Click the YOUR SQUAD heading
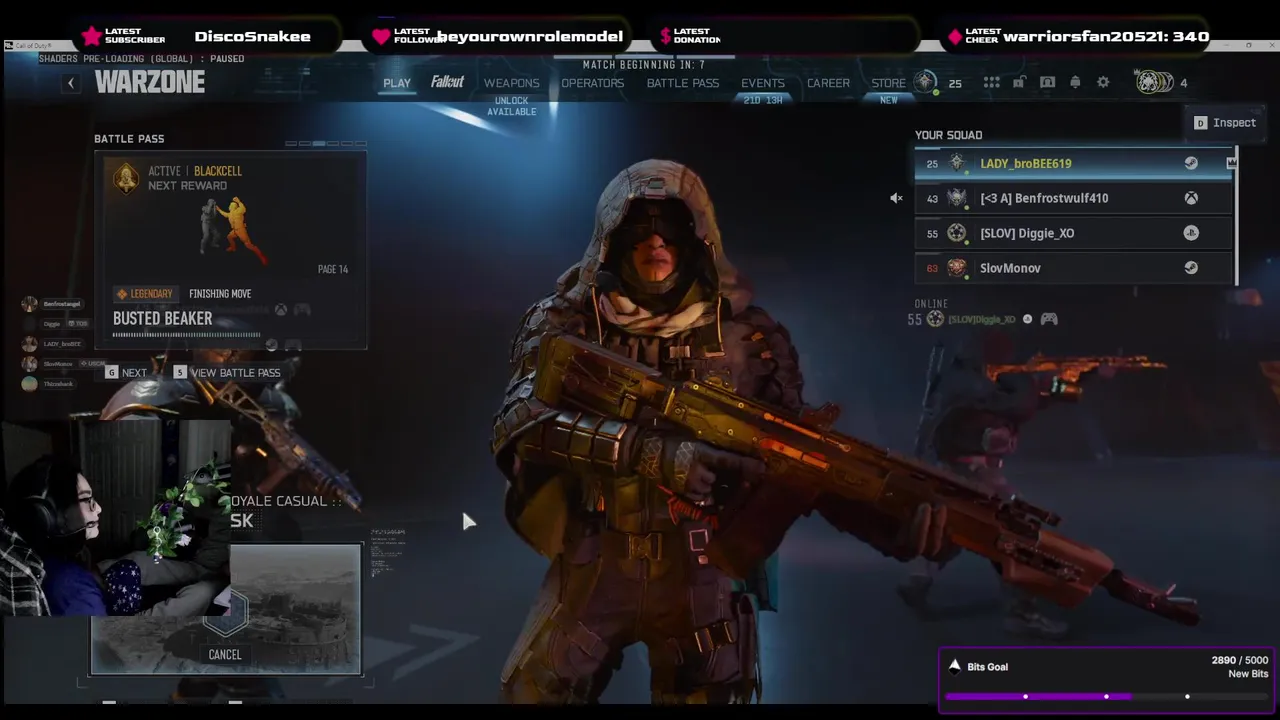This screenshot has width=1280, height=720. click(948, 135)
